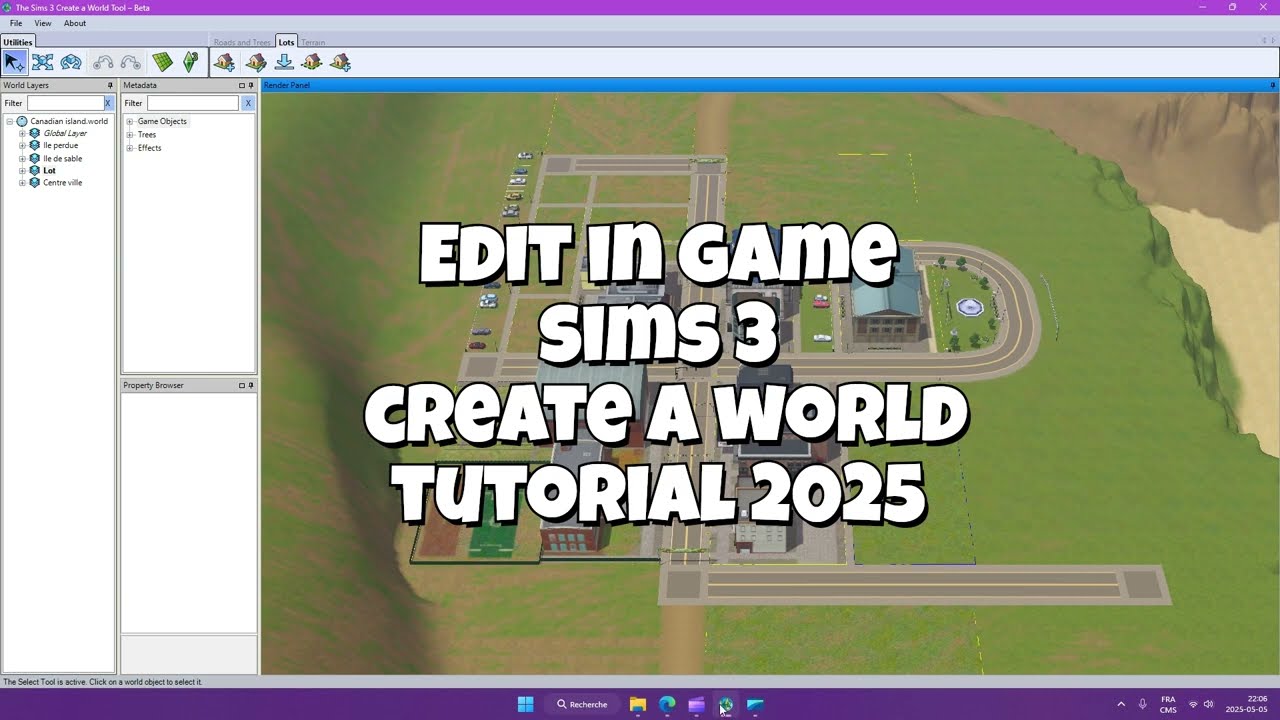Screen dimensions: 1280x720
Task: Click the FRA CMS language indicator
Action: (1168, 704)
